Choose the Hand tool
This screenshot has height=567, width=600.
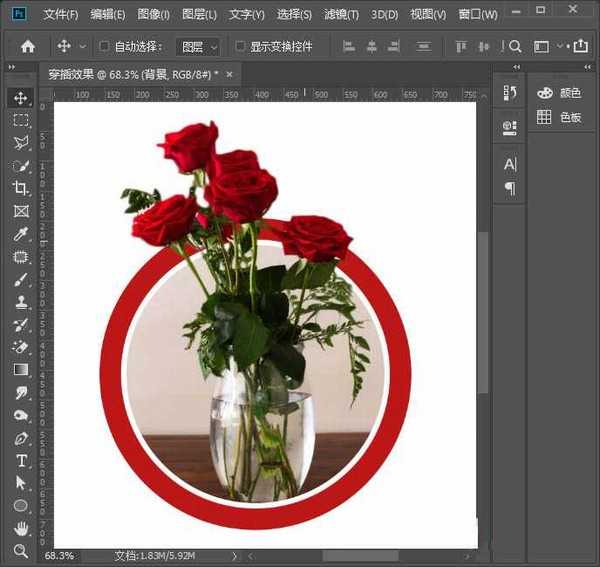(21, 528)
